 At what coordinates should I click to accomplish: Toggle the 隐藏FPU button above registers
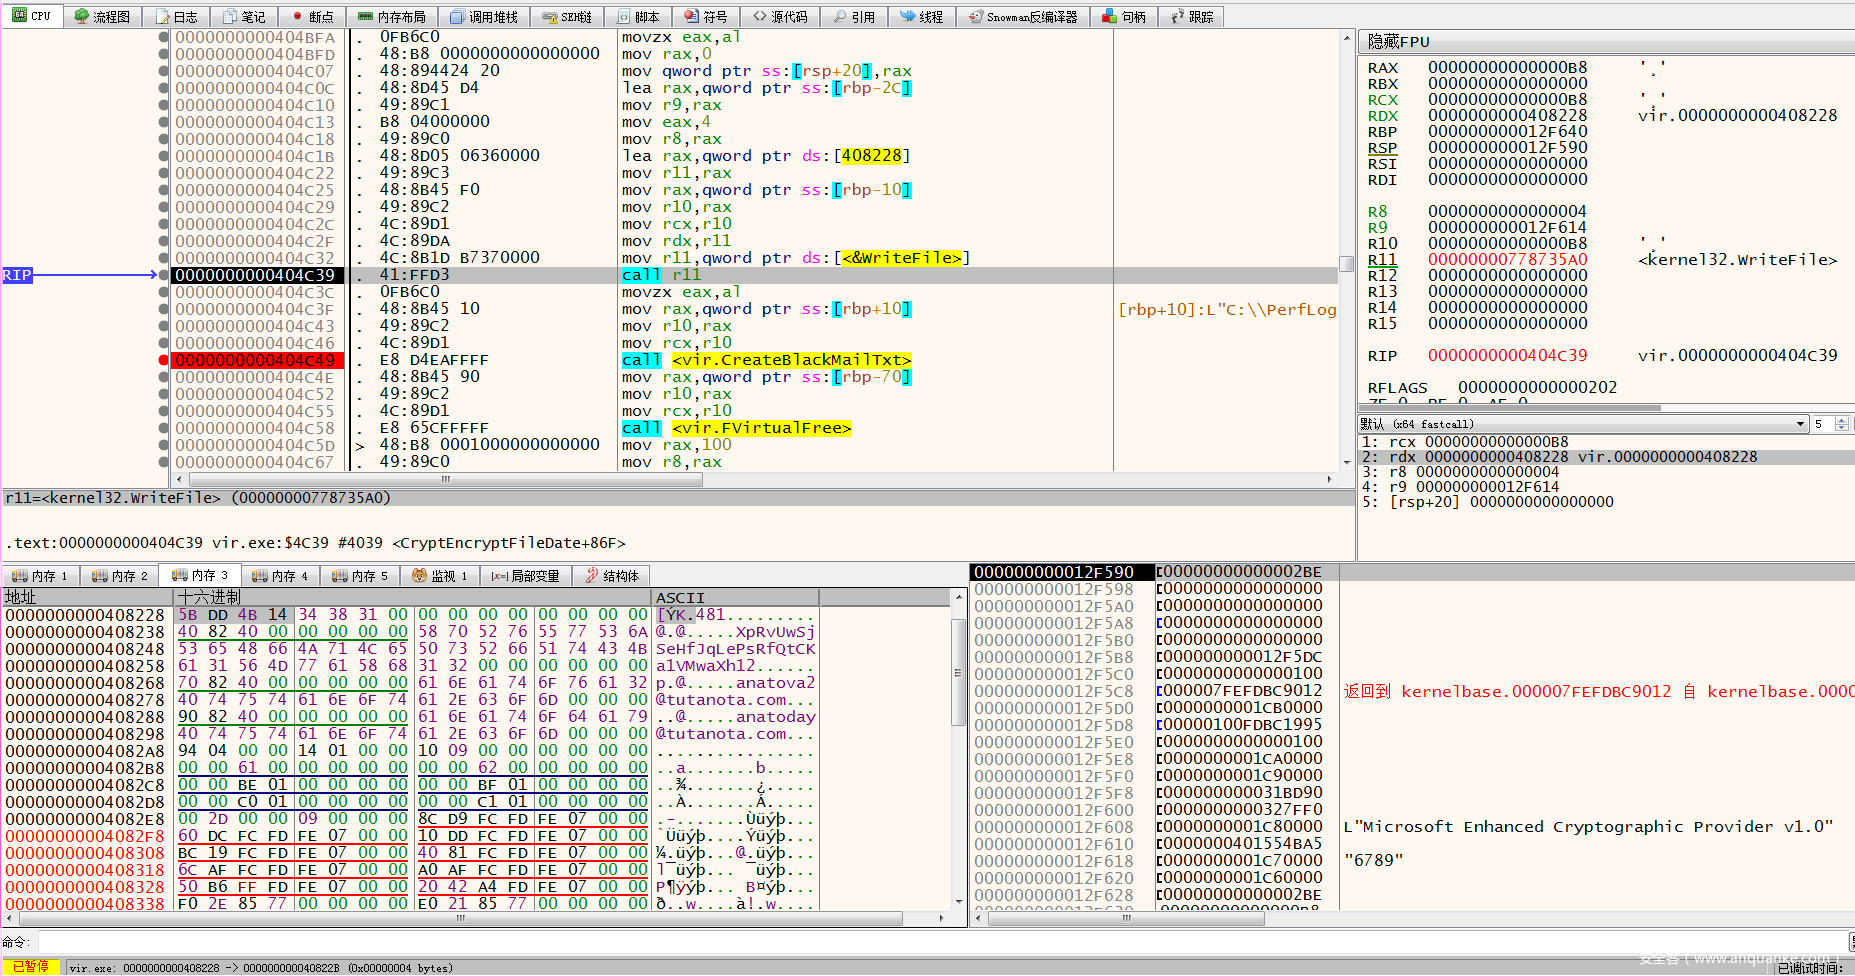coord(1398,42)
